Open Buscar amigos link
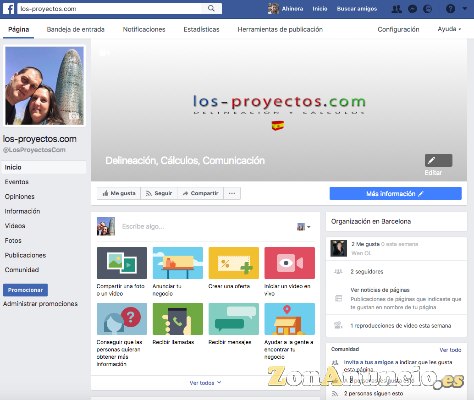Screen dimensions: 474x400 [357, 9]
